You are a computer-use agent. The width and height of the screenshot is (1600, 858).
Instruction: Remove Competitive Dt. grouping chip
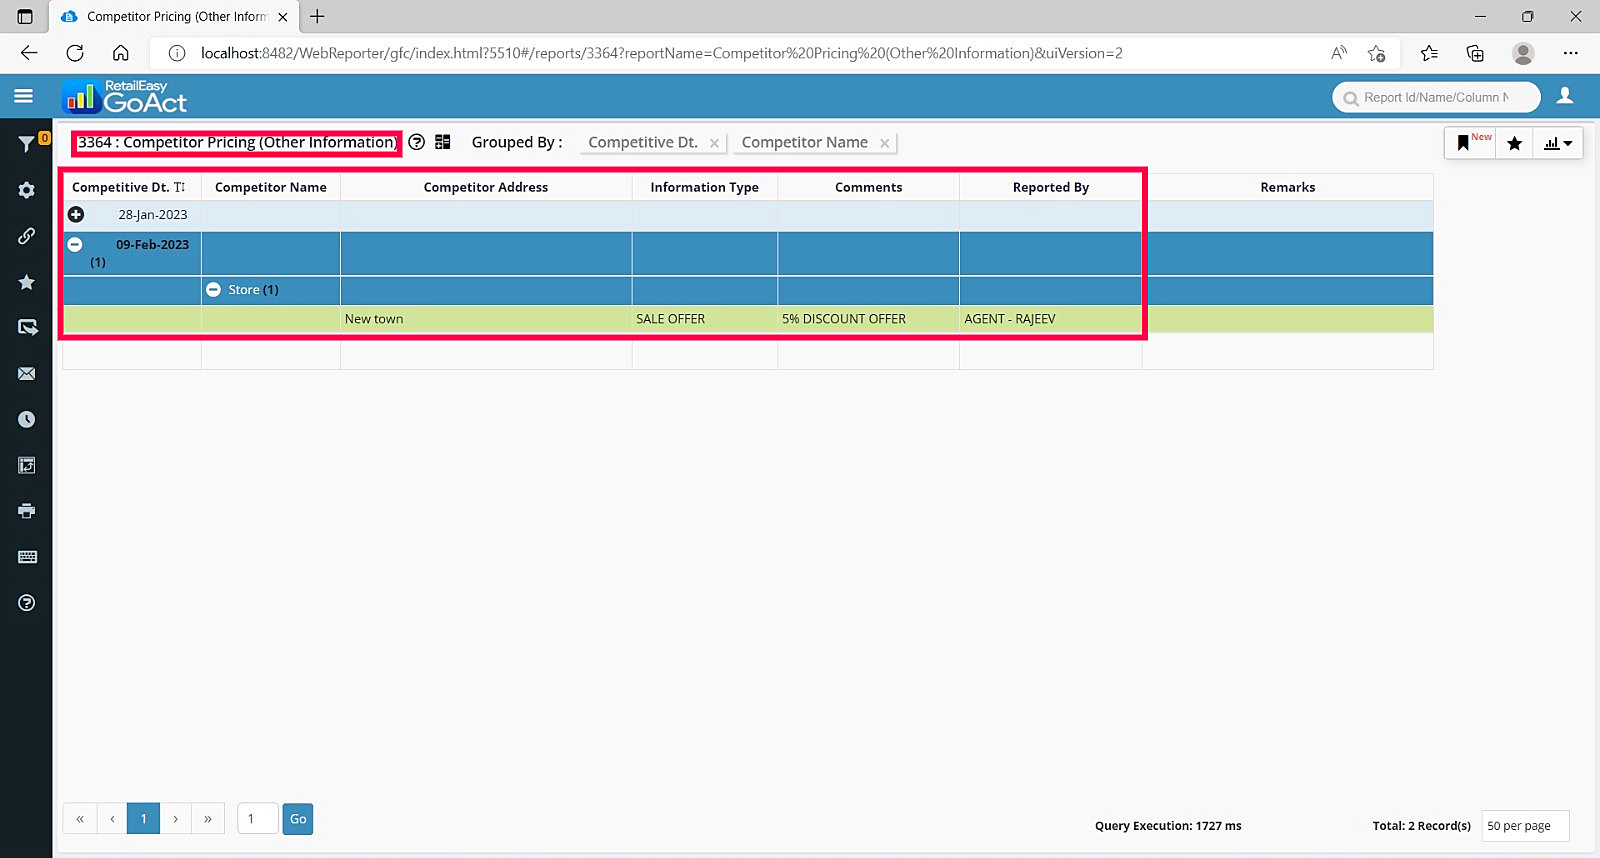point(714,143)
